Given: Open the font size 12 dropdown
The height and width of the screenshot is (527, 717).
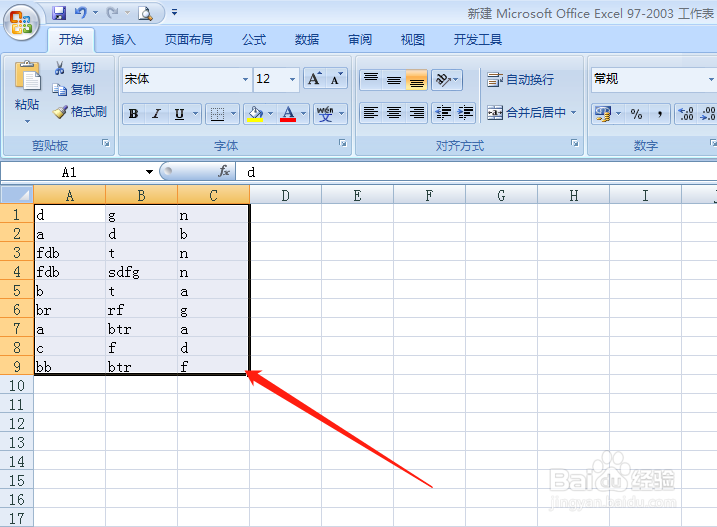Looking at the screenshot, I should [292, 79].
